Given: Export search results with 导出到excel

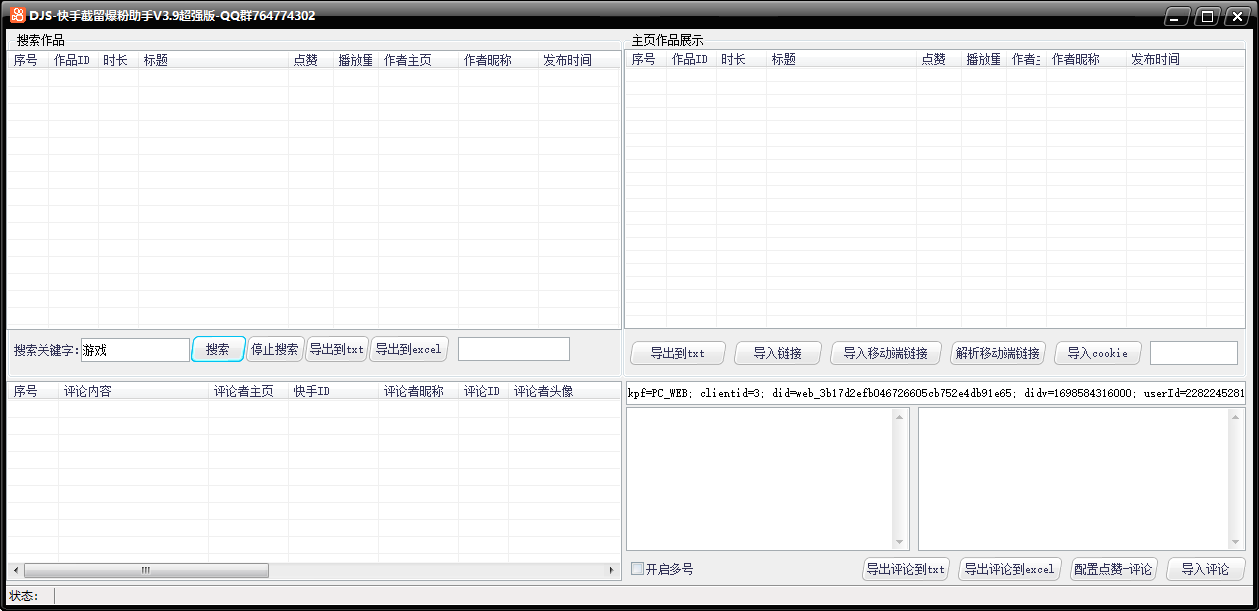Looking at the screenshot, I should click(408, 350).
